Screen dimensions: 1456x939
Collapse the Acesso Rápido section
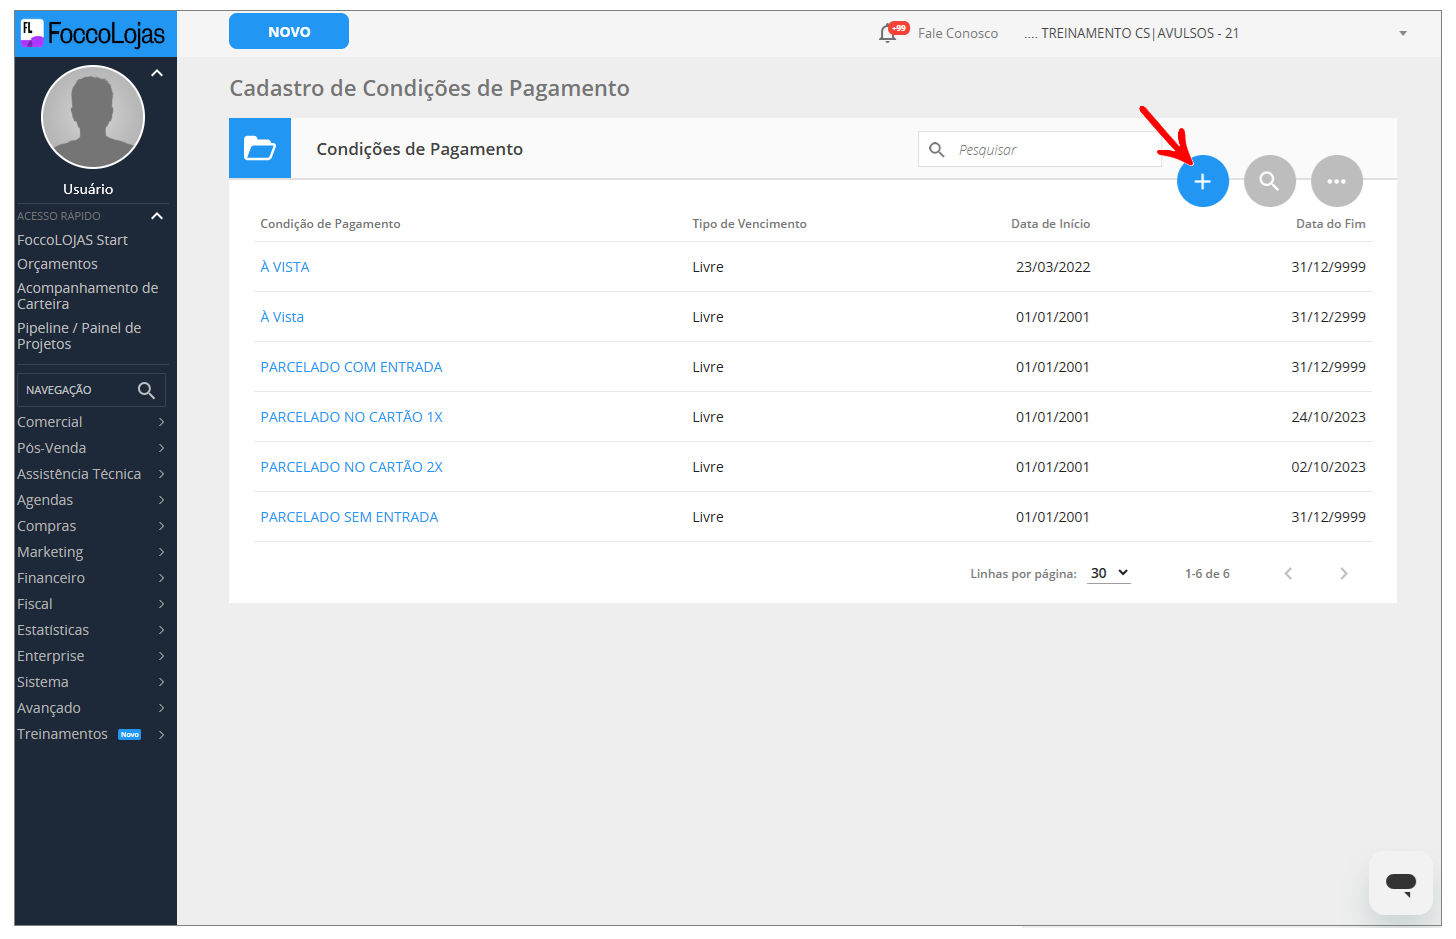click(157, 216)
